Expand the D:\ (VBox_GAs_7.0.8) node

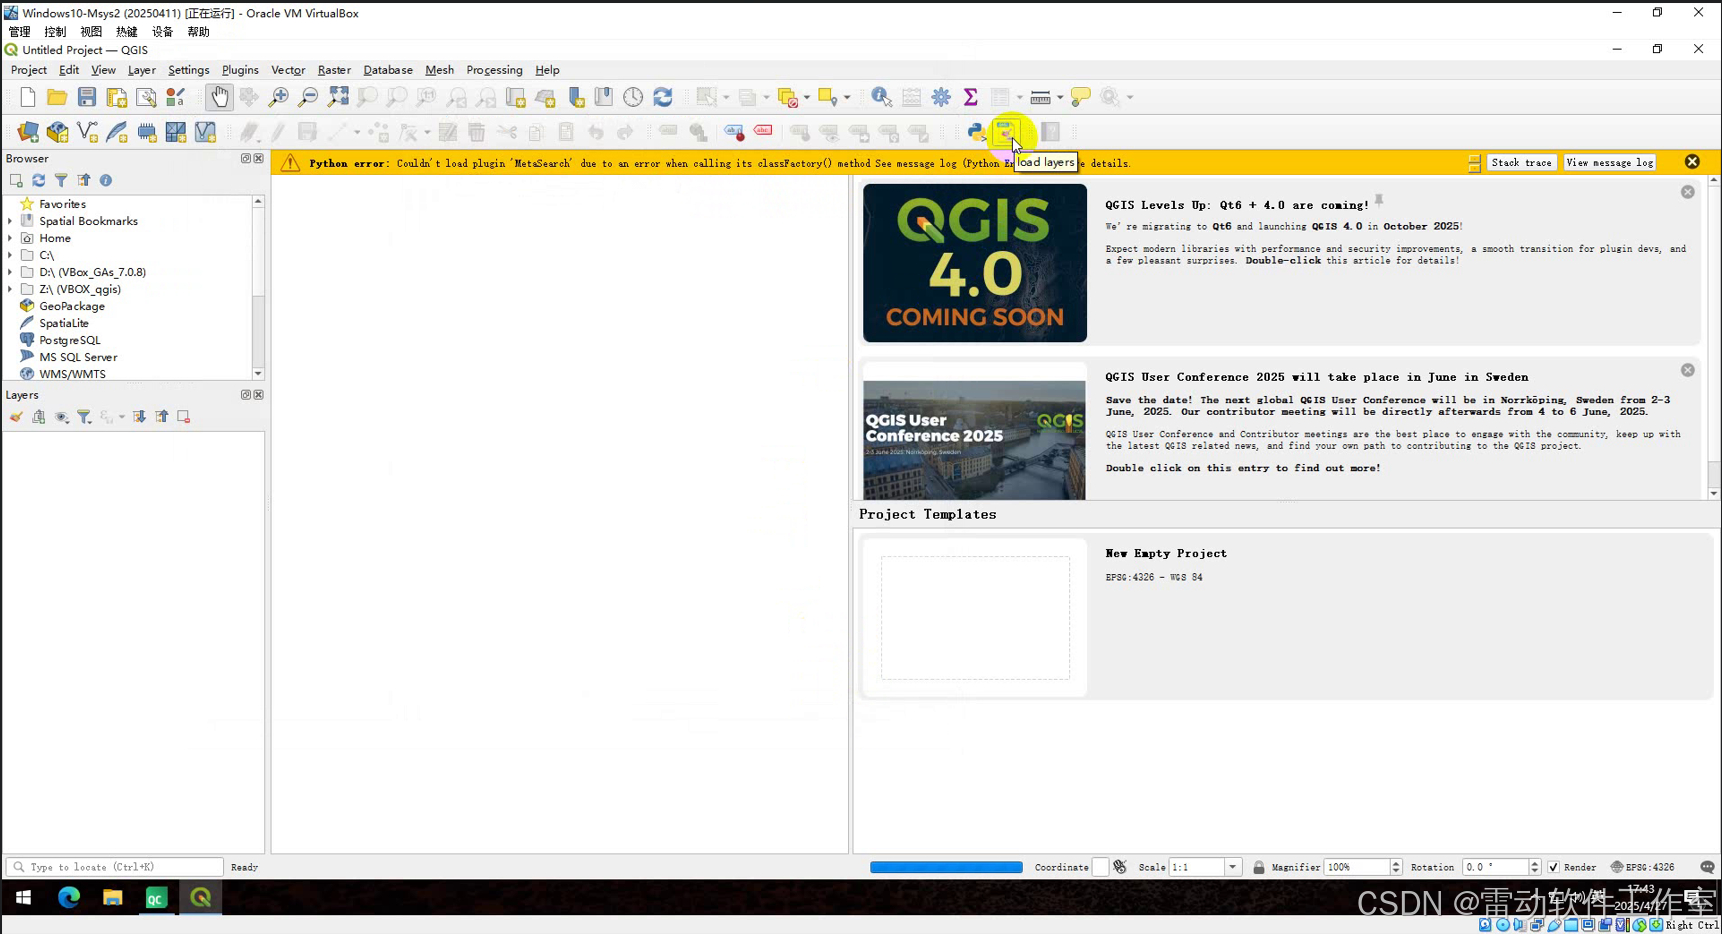(11, 272)
